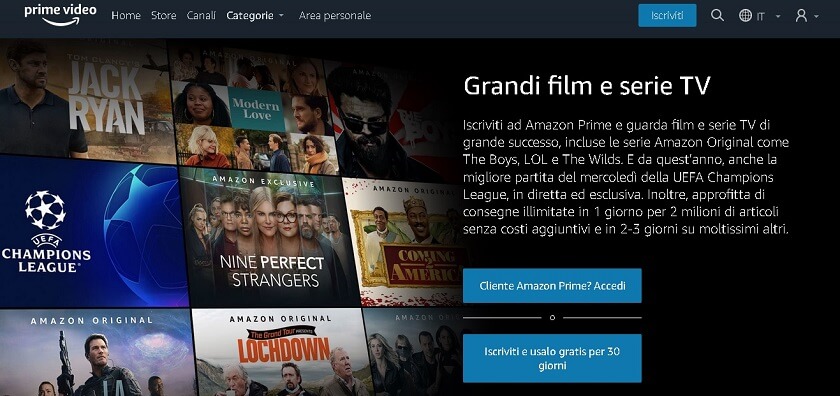
Task: Click the Prime Video logo
Action: (x=60, y=15)
